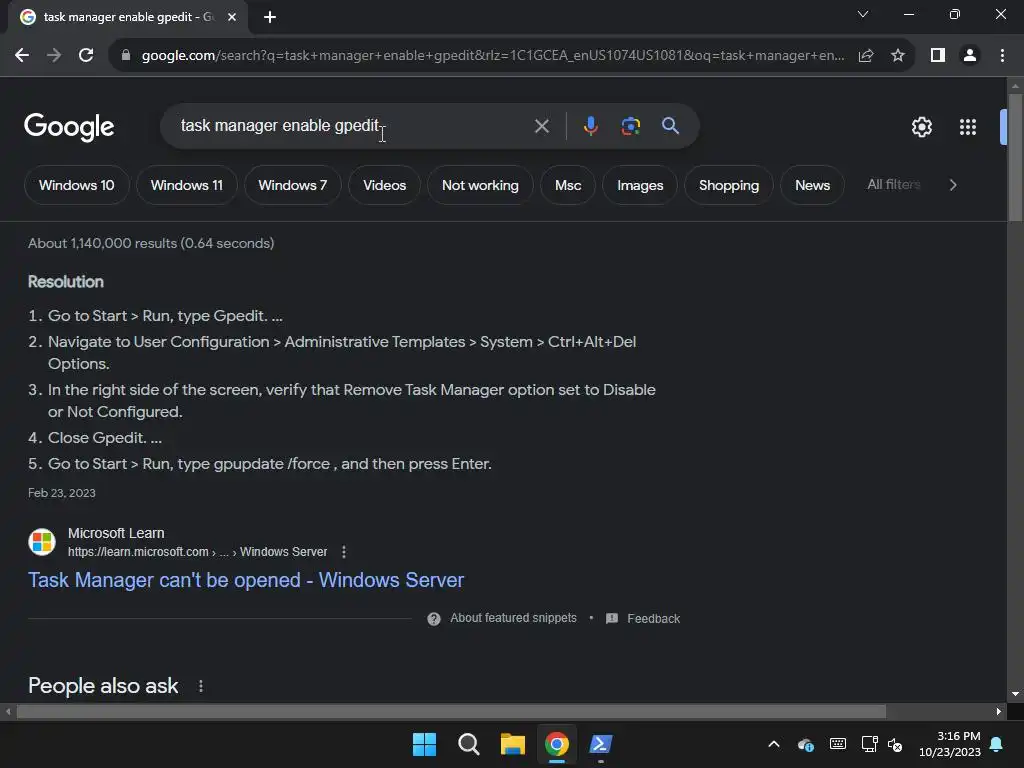
Task: Click muted volume tray icon
Action: (x=895, y=744)
